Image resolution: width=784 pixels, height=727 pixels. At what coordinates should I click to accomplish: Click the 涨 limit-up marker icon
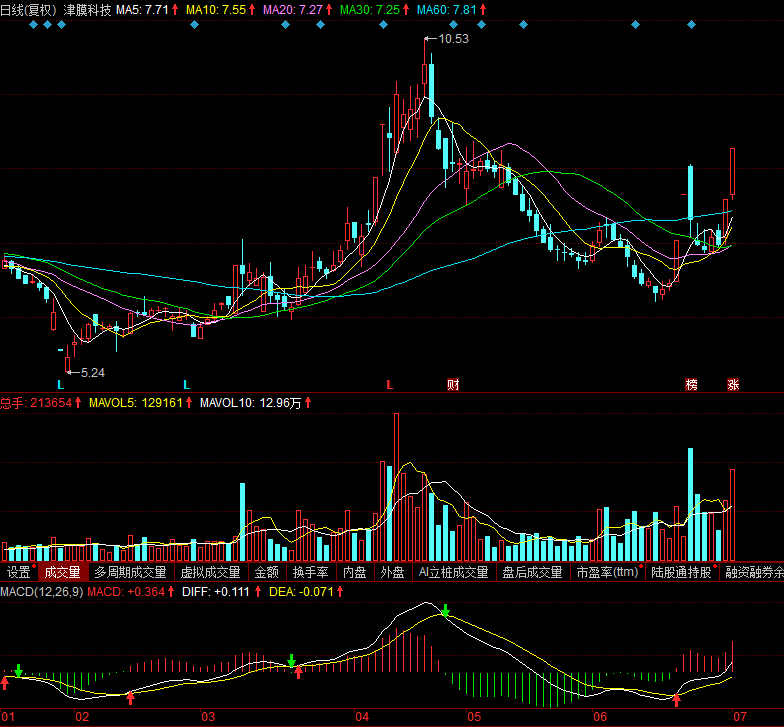[x=733, y=384]
